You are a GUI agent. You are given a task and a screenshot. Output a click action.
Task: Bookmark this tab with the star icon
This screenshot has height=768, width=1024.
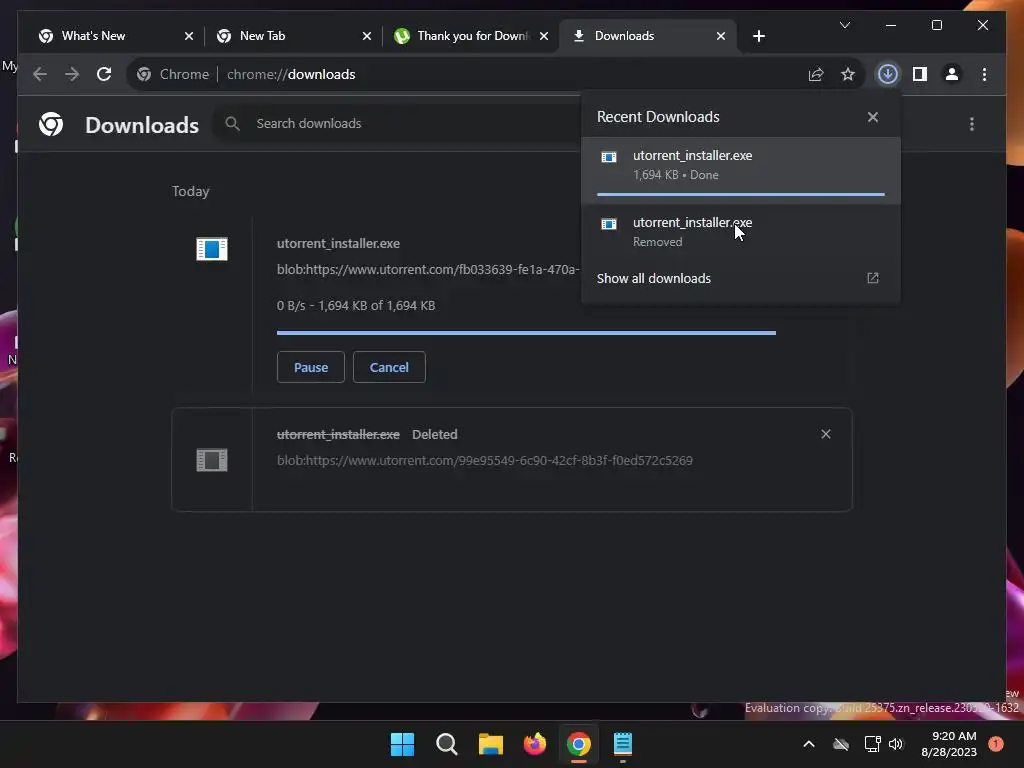point(848,74)
